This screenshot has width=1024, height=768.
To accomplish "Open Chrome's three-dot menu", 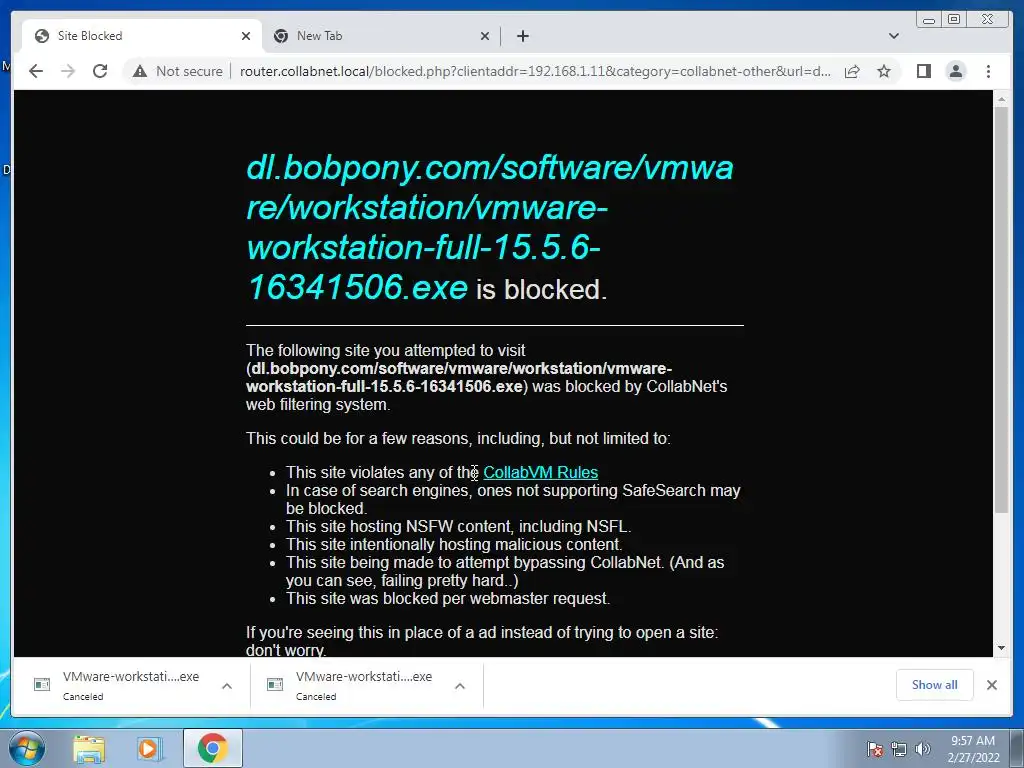I will coord(988,71).
